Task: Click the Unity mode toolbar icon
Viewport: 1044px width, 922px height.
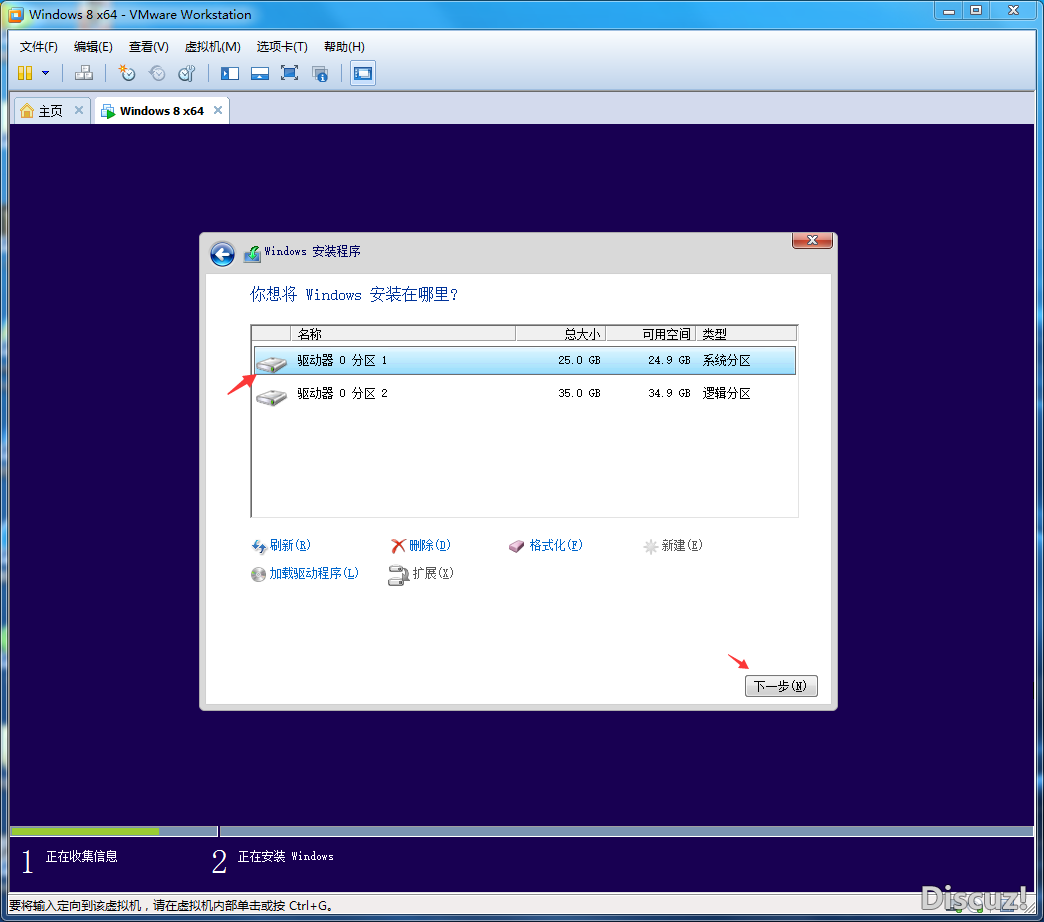Action: click(320, 73)
